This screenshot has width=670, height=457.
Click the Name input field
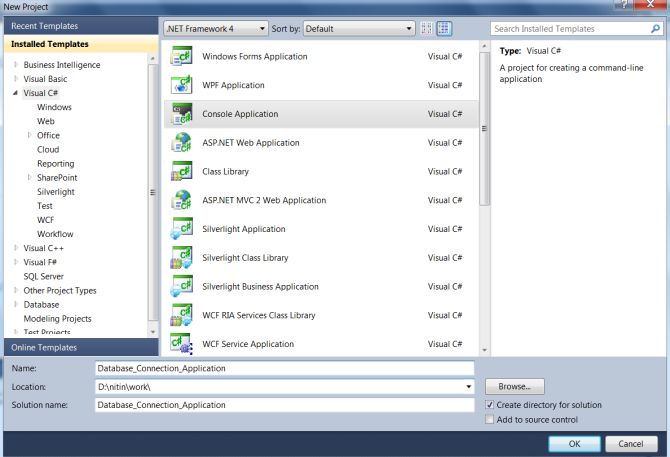(x=284, y=368)
